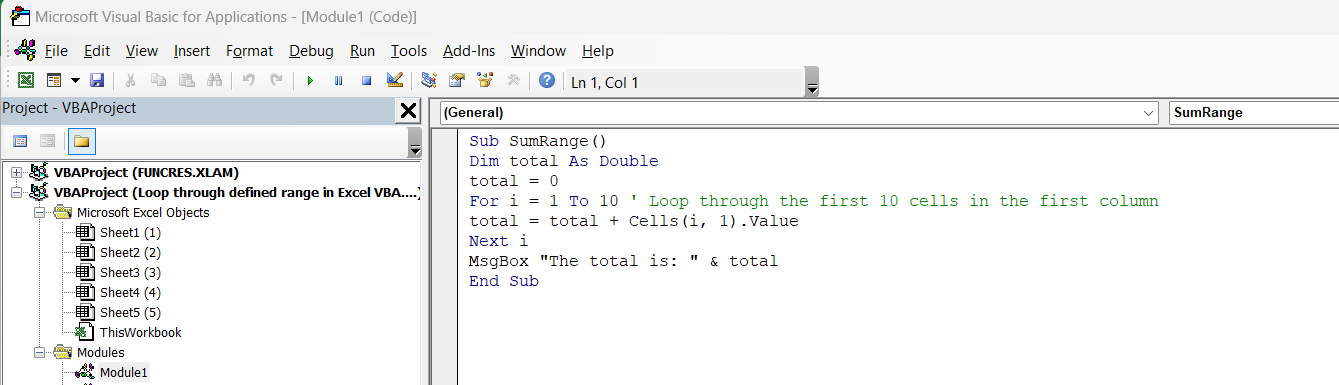Select Module1 in project tree

123,372
